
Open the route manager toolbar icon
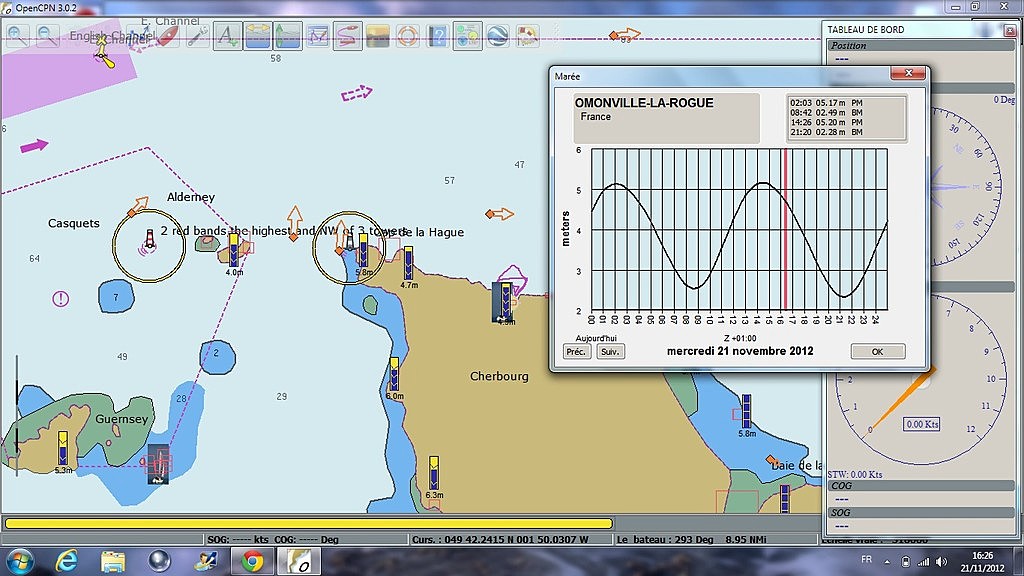pos(317,35)
